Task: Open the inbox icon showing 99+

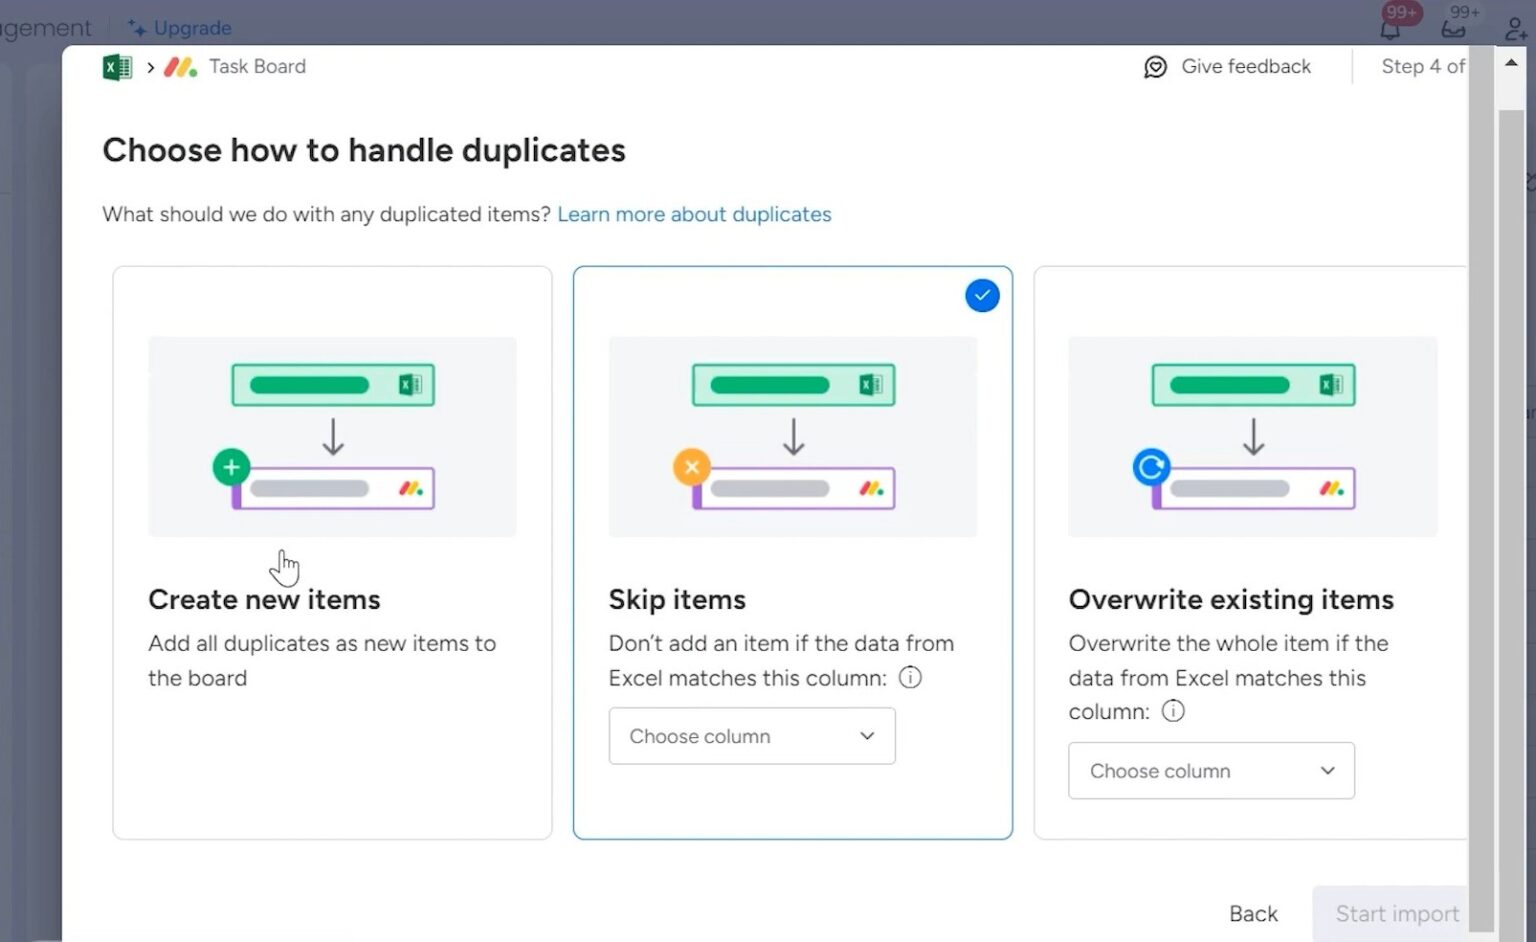Action: click(1452, 27)
